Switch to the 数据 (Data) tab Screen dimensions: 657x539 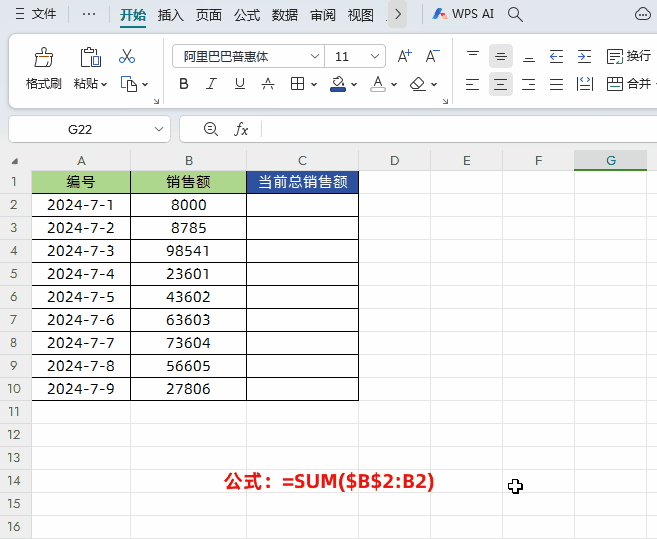pyautogui.click(x=285, y=15)
